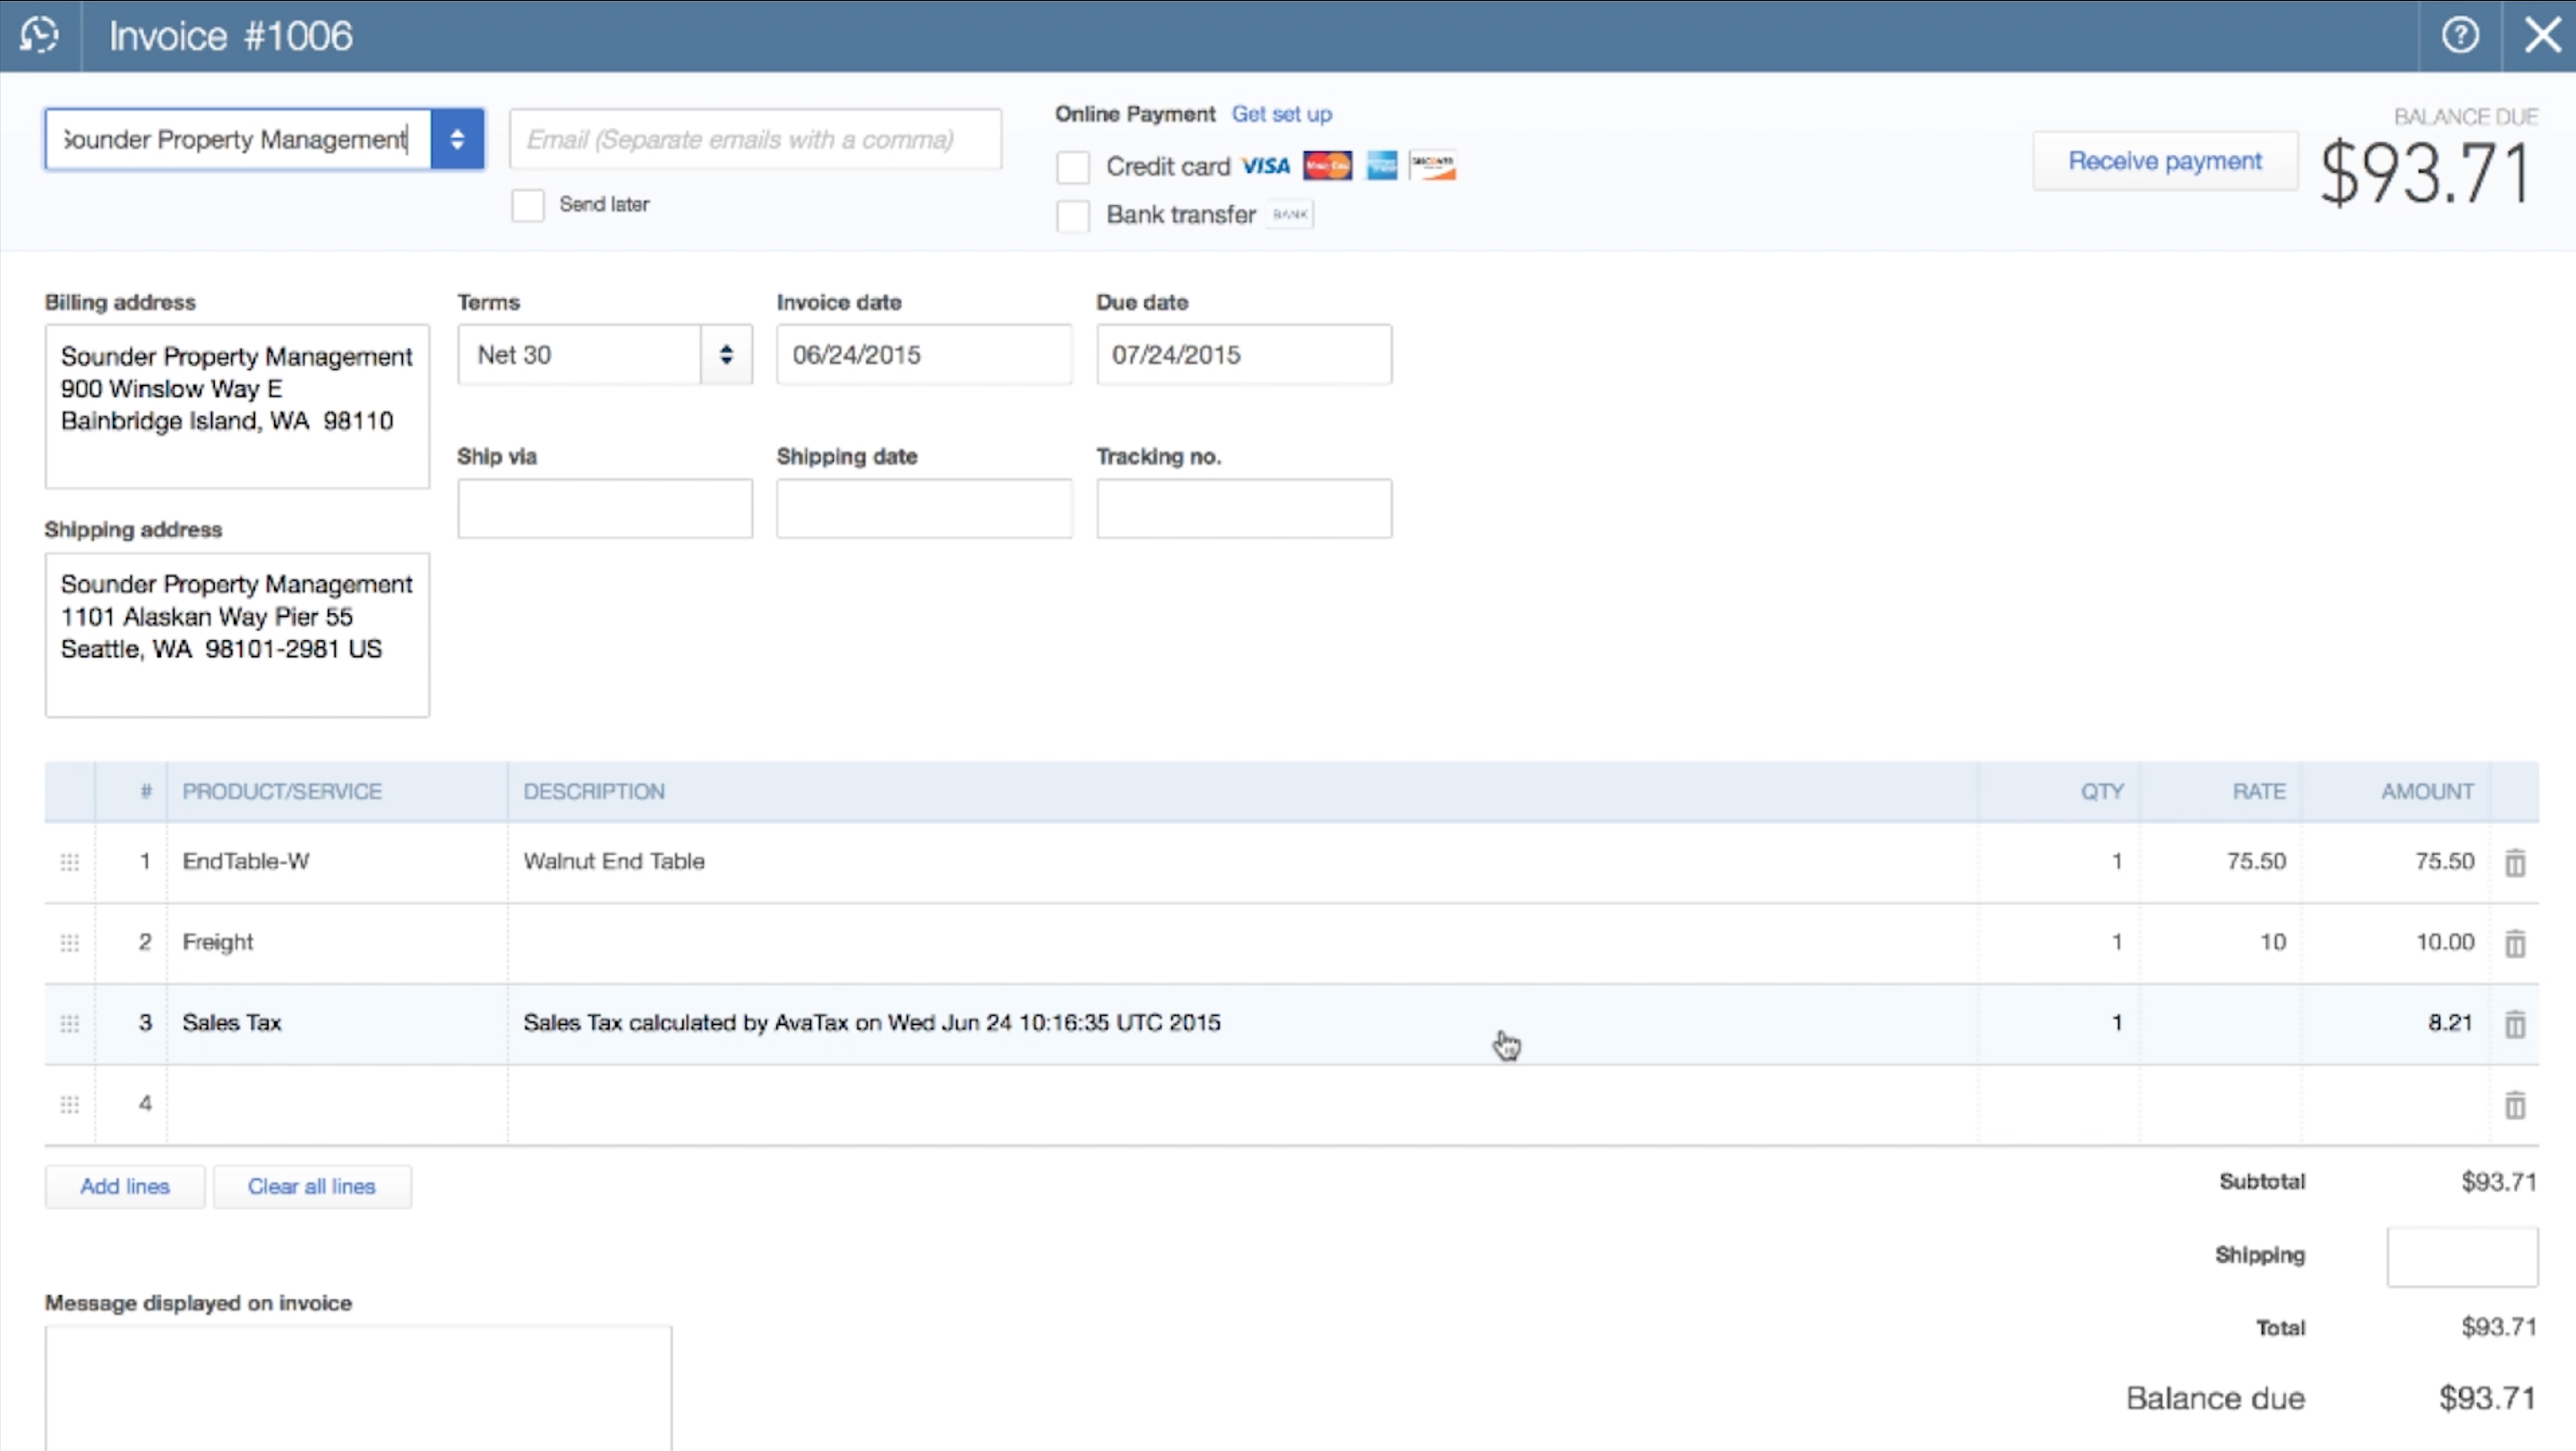Image resolution: width=2576 pixels, height=1451 pixels.
Task: Enable the Bank transfer payment option
Action: [x=1072, y=215]
